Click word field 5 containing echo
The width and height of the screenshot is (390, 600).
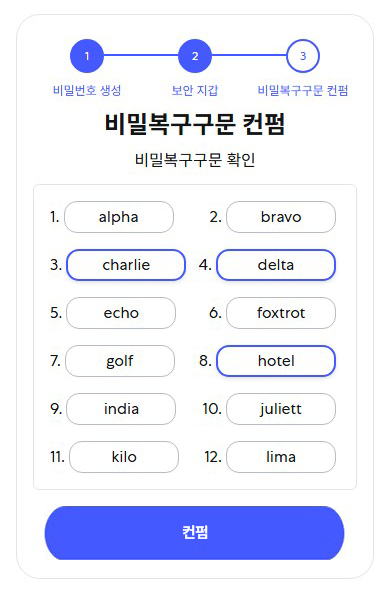[x=121, y=313]
